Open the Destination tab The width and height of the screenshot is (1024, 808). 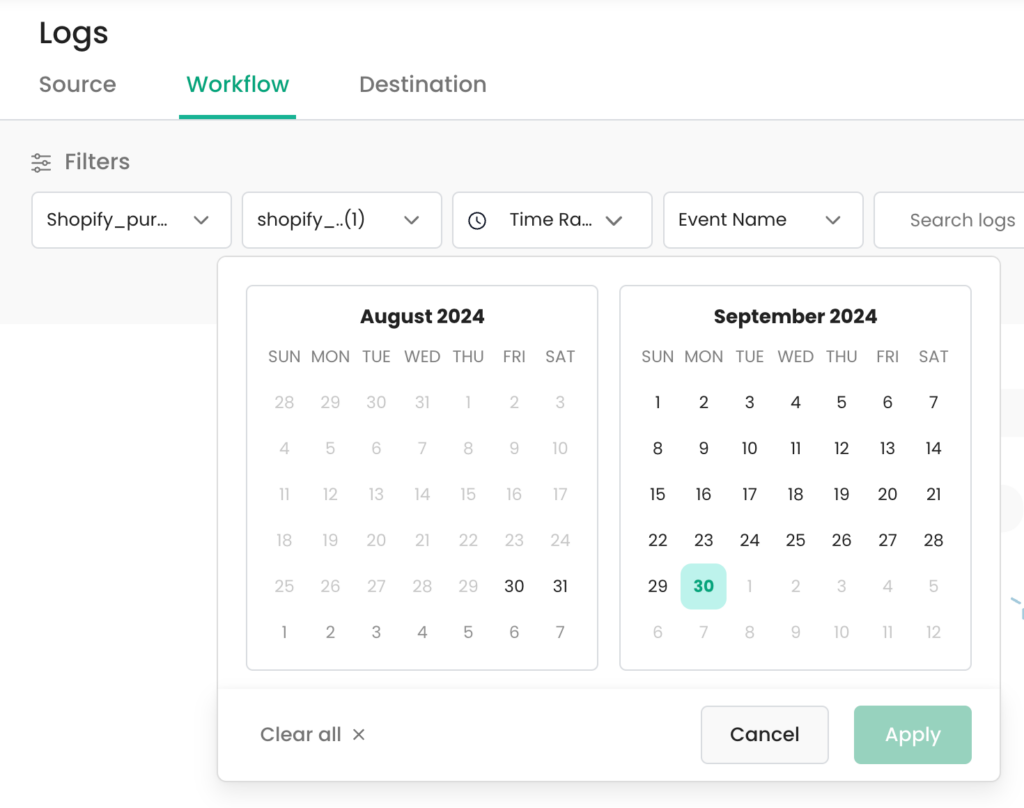(423, 84)
